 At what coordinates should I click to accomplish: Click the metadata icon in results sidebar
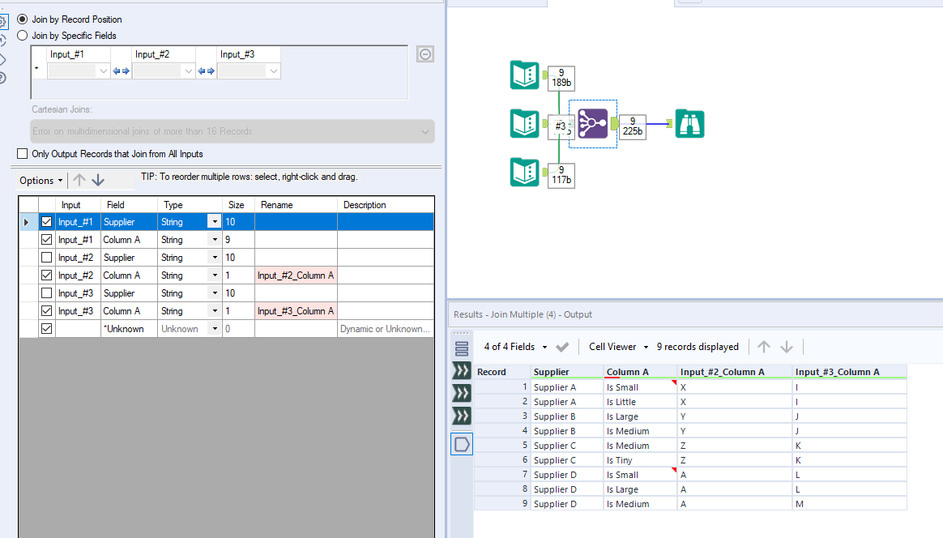point(462,444)
